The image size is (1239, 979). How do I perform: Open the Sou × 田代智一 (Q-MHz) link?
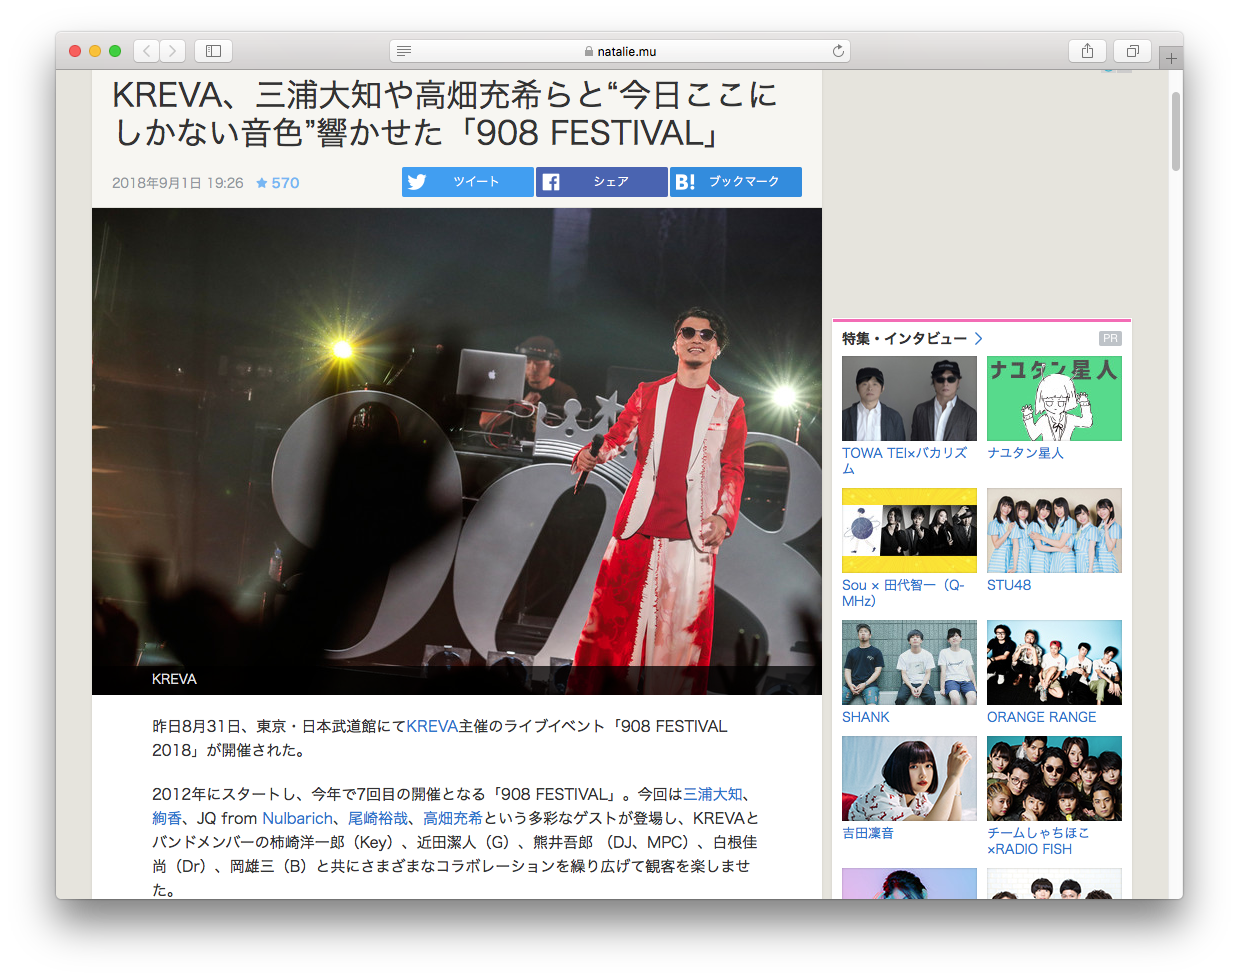pyautogui.click(x=903, y=593)
